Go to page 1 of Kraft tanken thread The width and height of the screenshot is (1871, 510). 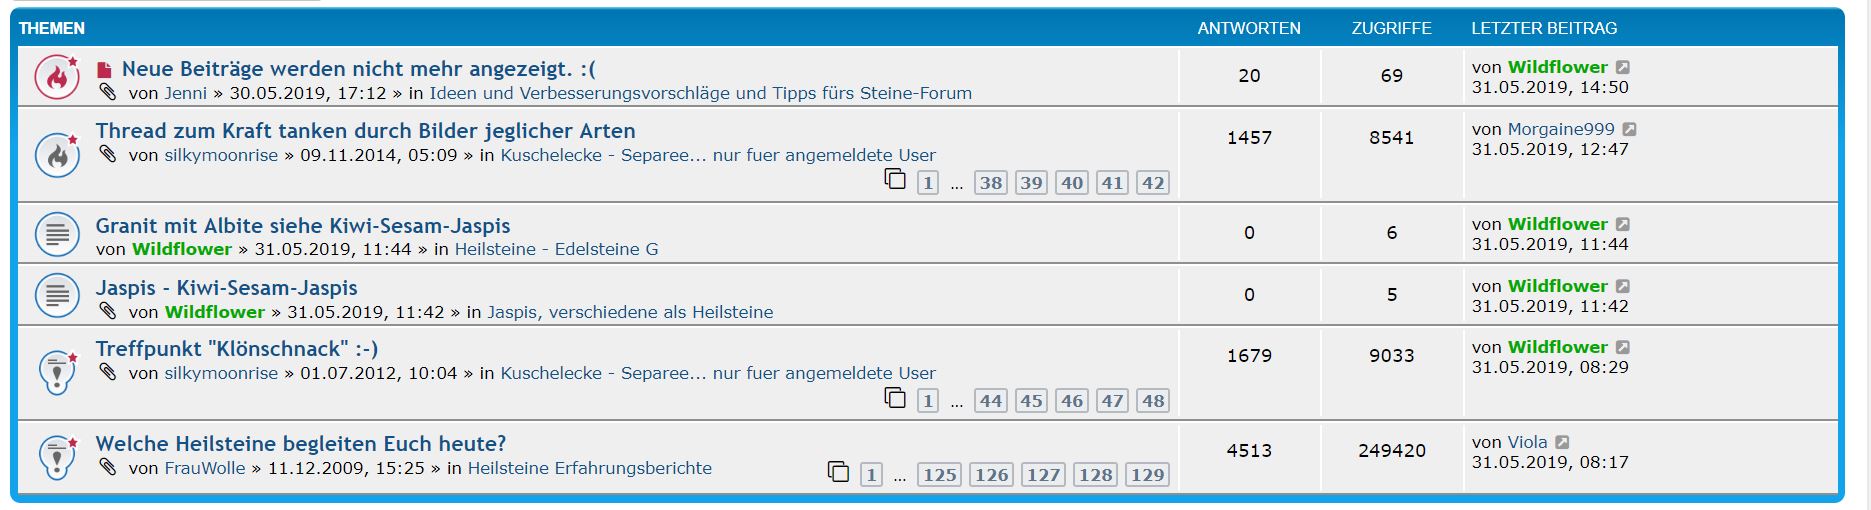click(x=928, y=183)
